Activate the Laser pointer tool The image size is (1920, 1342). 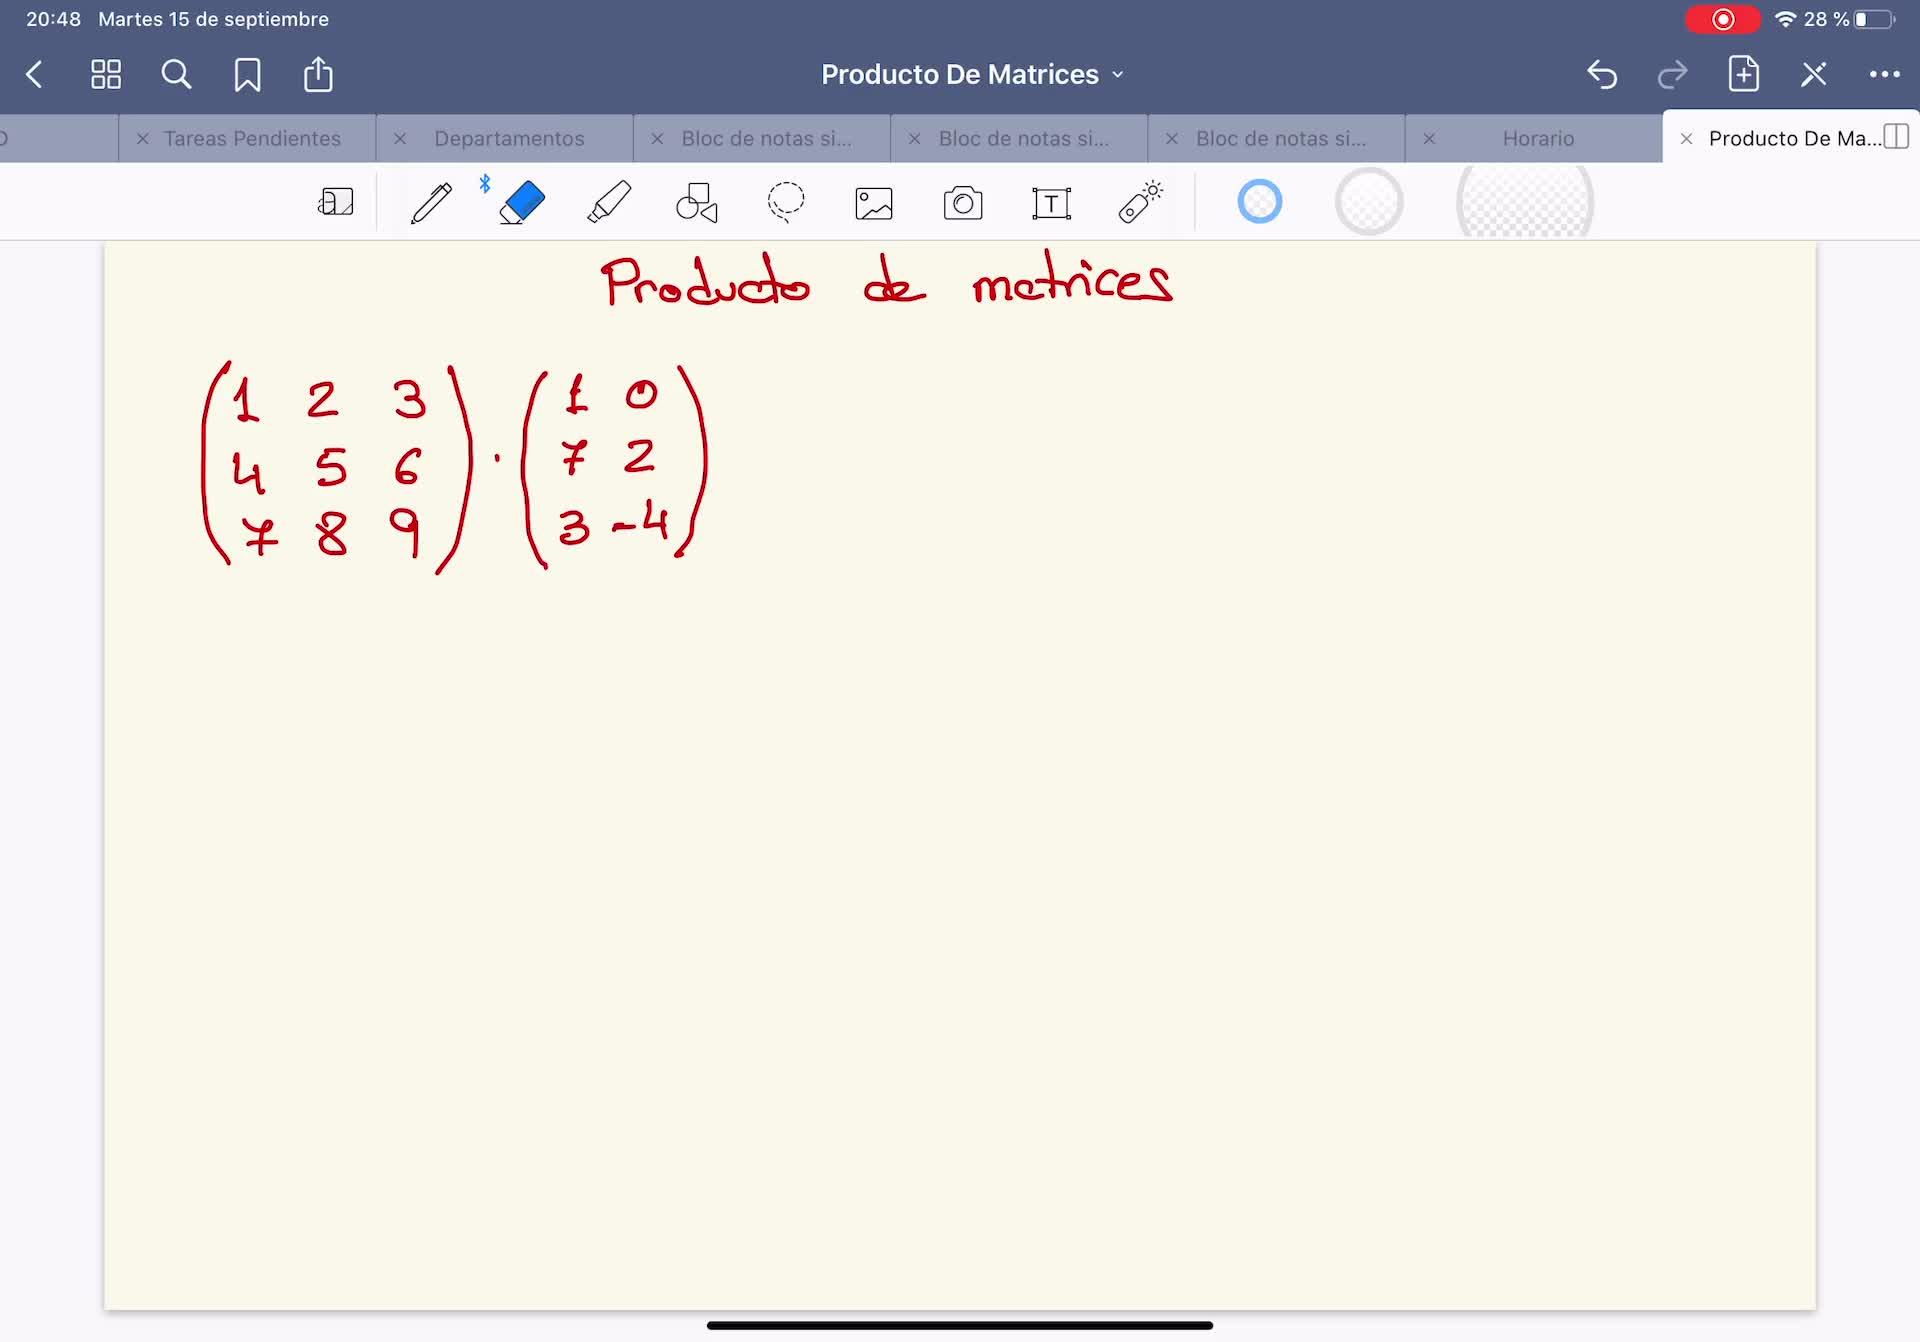click(1140, 203)
